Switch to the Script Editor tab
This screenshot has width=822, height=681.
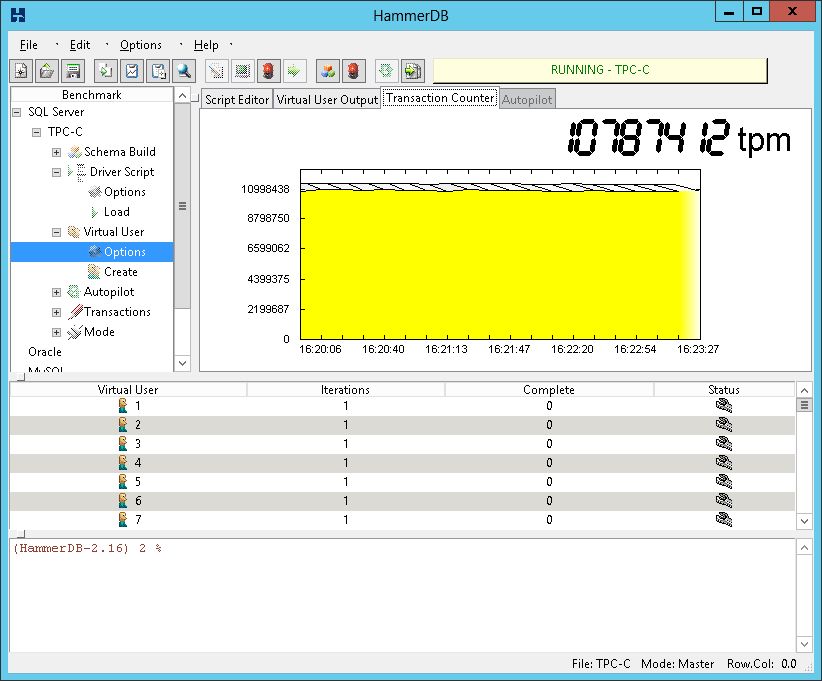coord(236,100)
